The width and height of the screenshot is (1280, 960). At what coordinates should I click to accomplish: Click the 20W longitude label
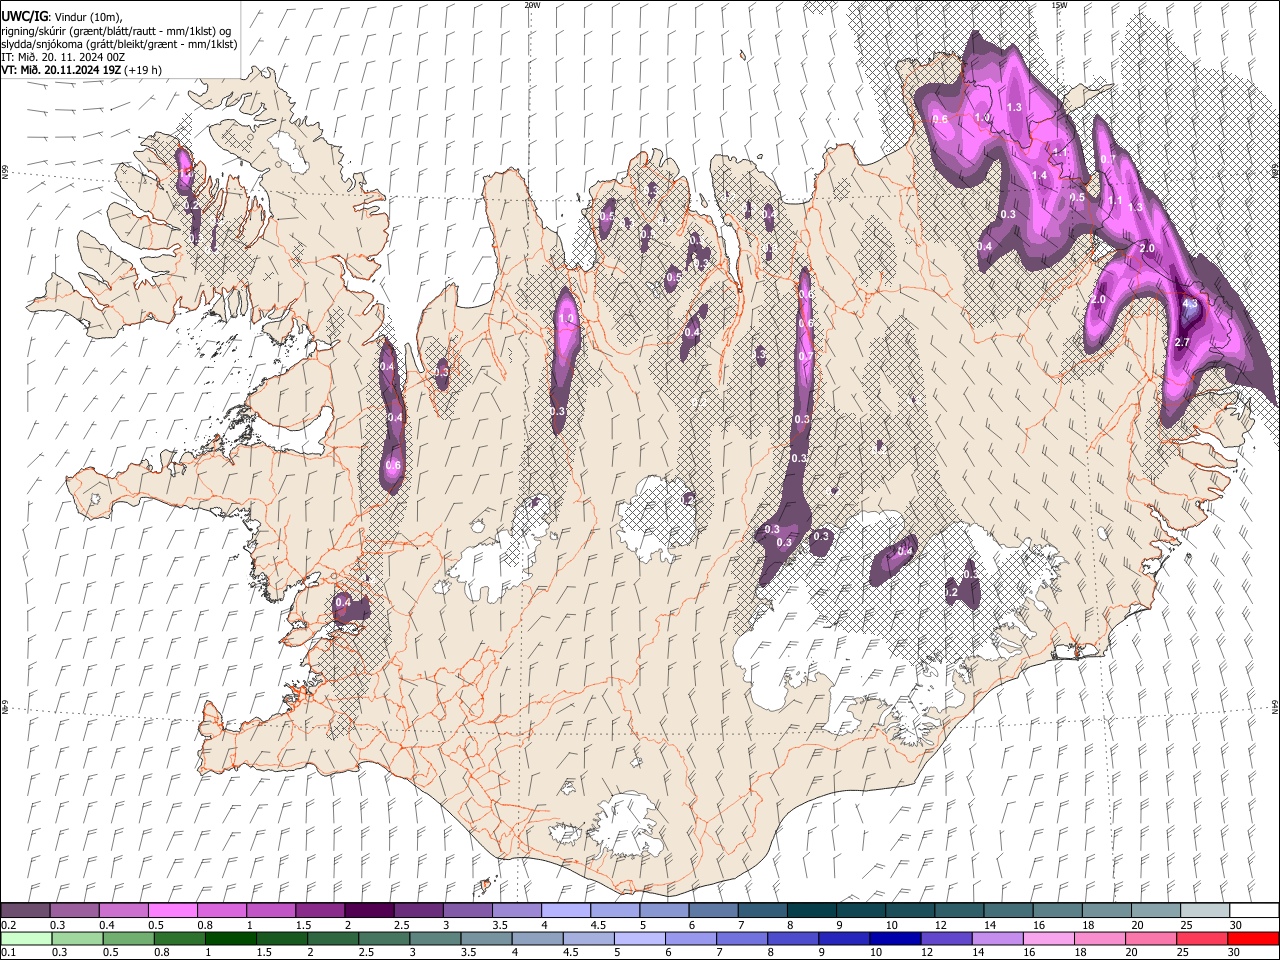tap(533, 5)
